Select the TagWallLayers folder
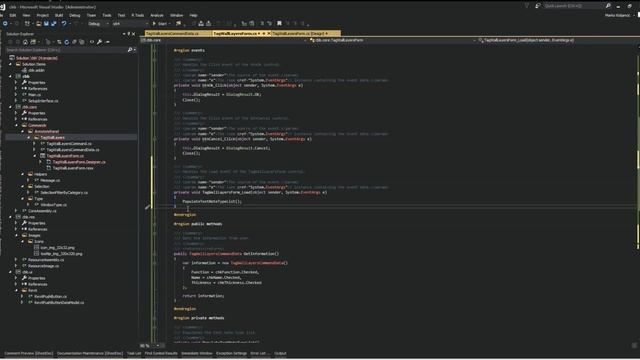 click(52, 138)
